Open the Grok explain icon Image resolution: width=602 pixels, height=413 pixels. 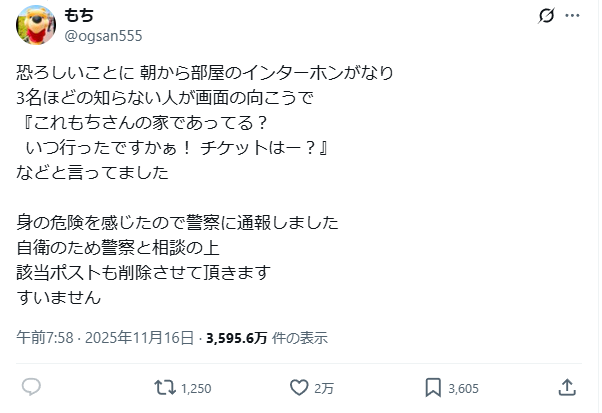[x=546, y=16]
